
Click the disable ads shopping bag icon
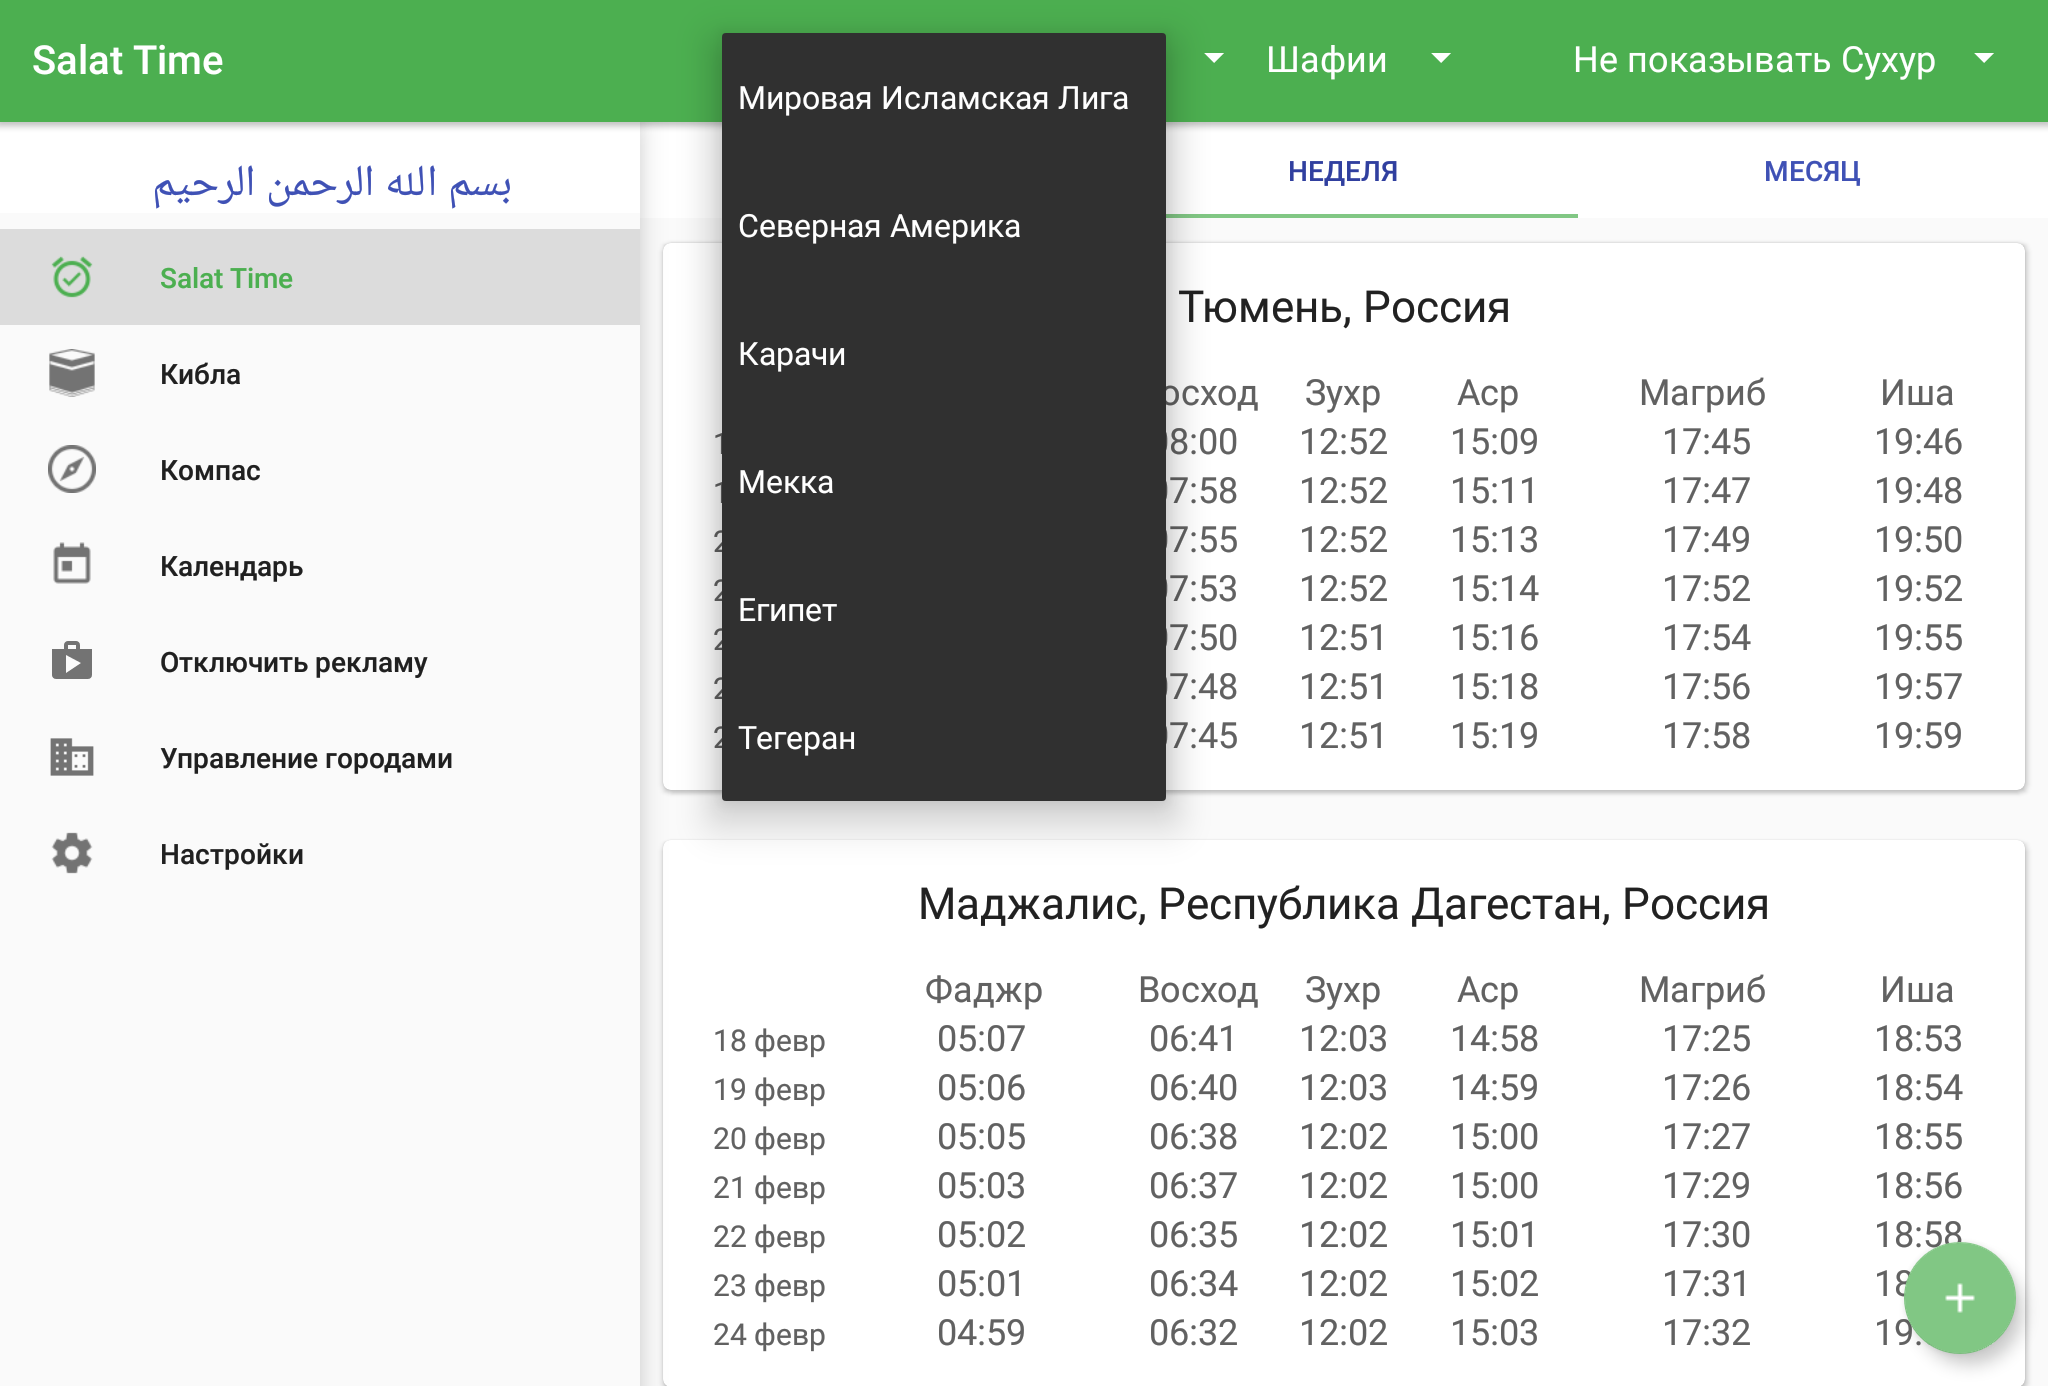[72, 661]
